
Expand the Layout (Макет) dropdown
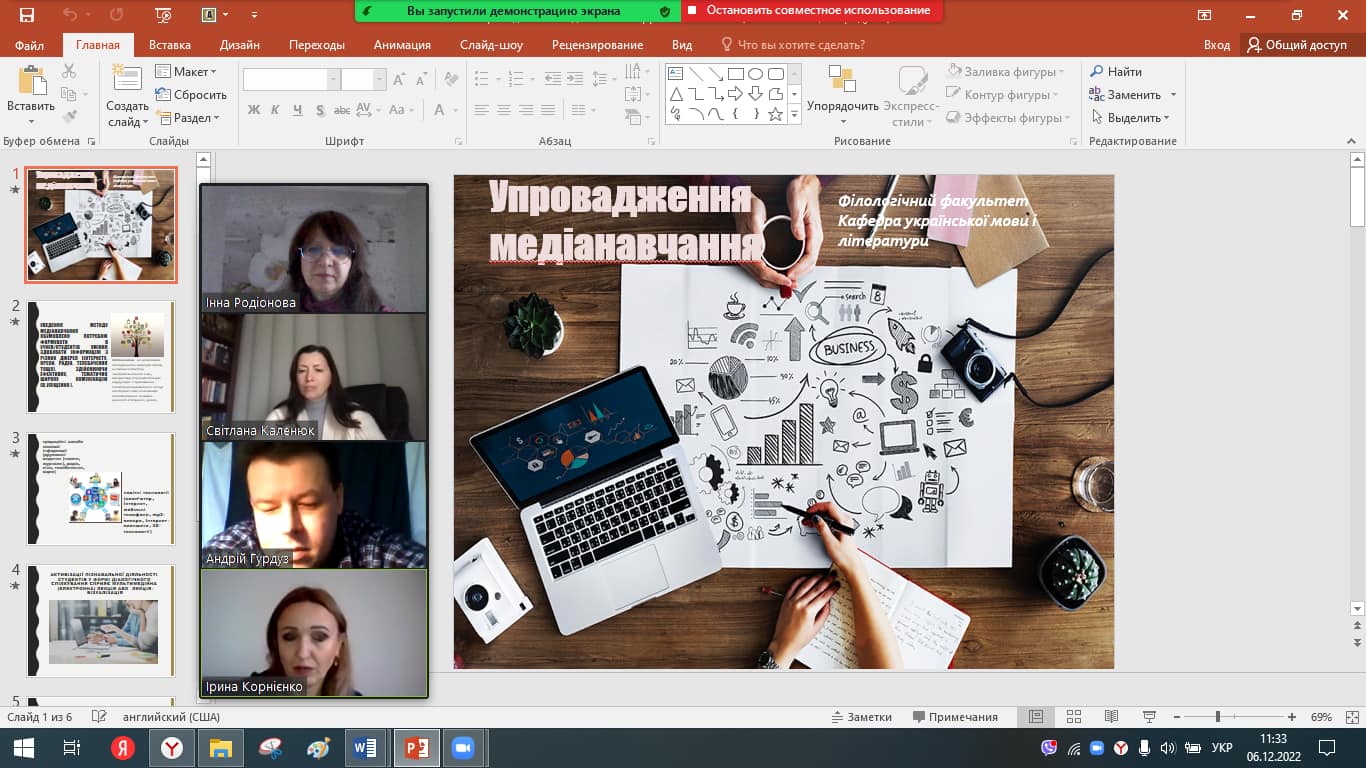pos(187,72)
